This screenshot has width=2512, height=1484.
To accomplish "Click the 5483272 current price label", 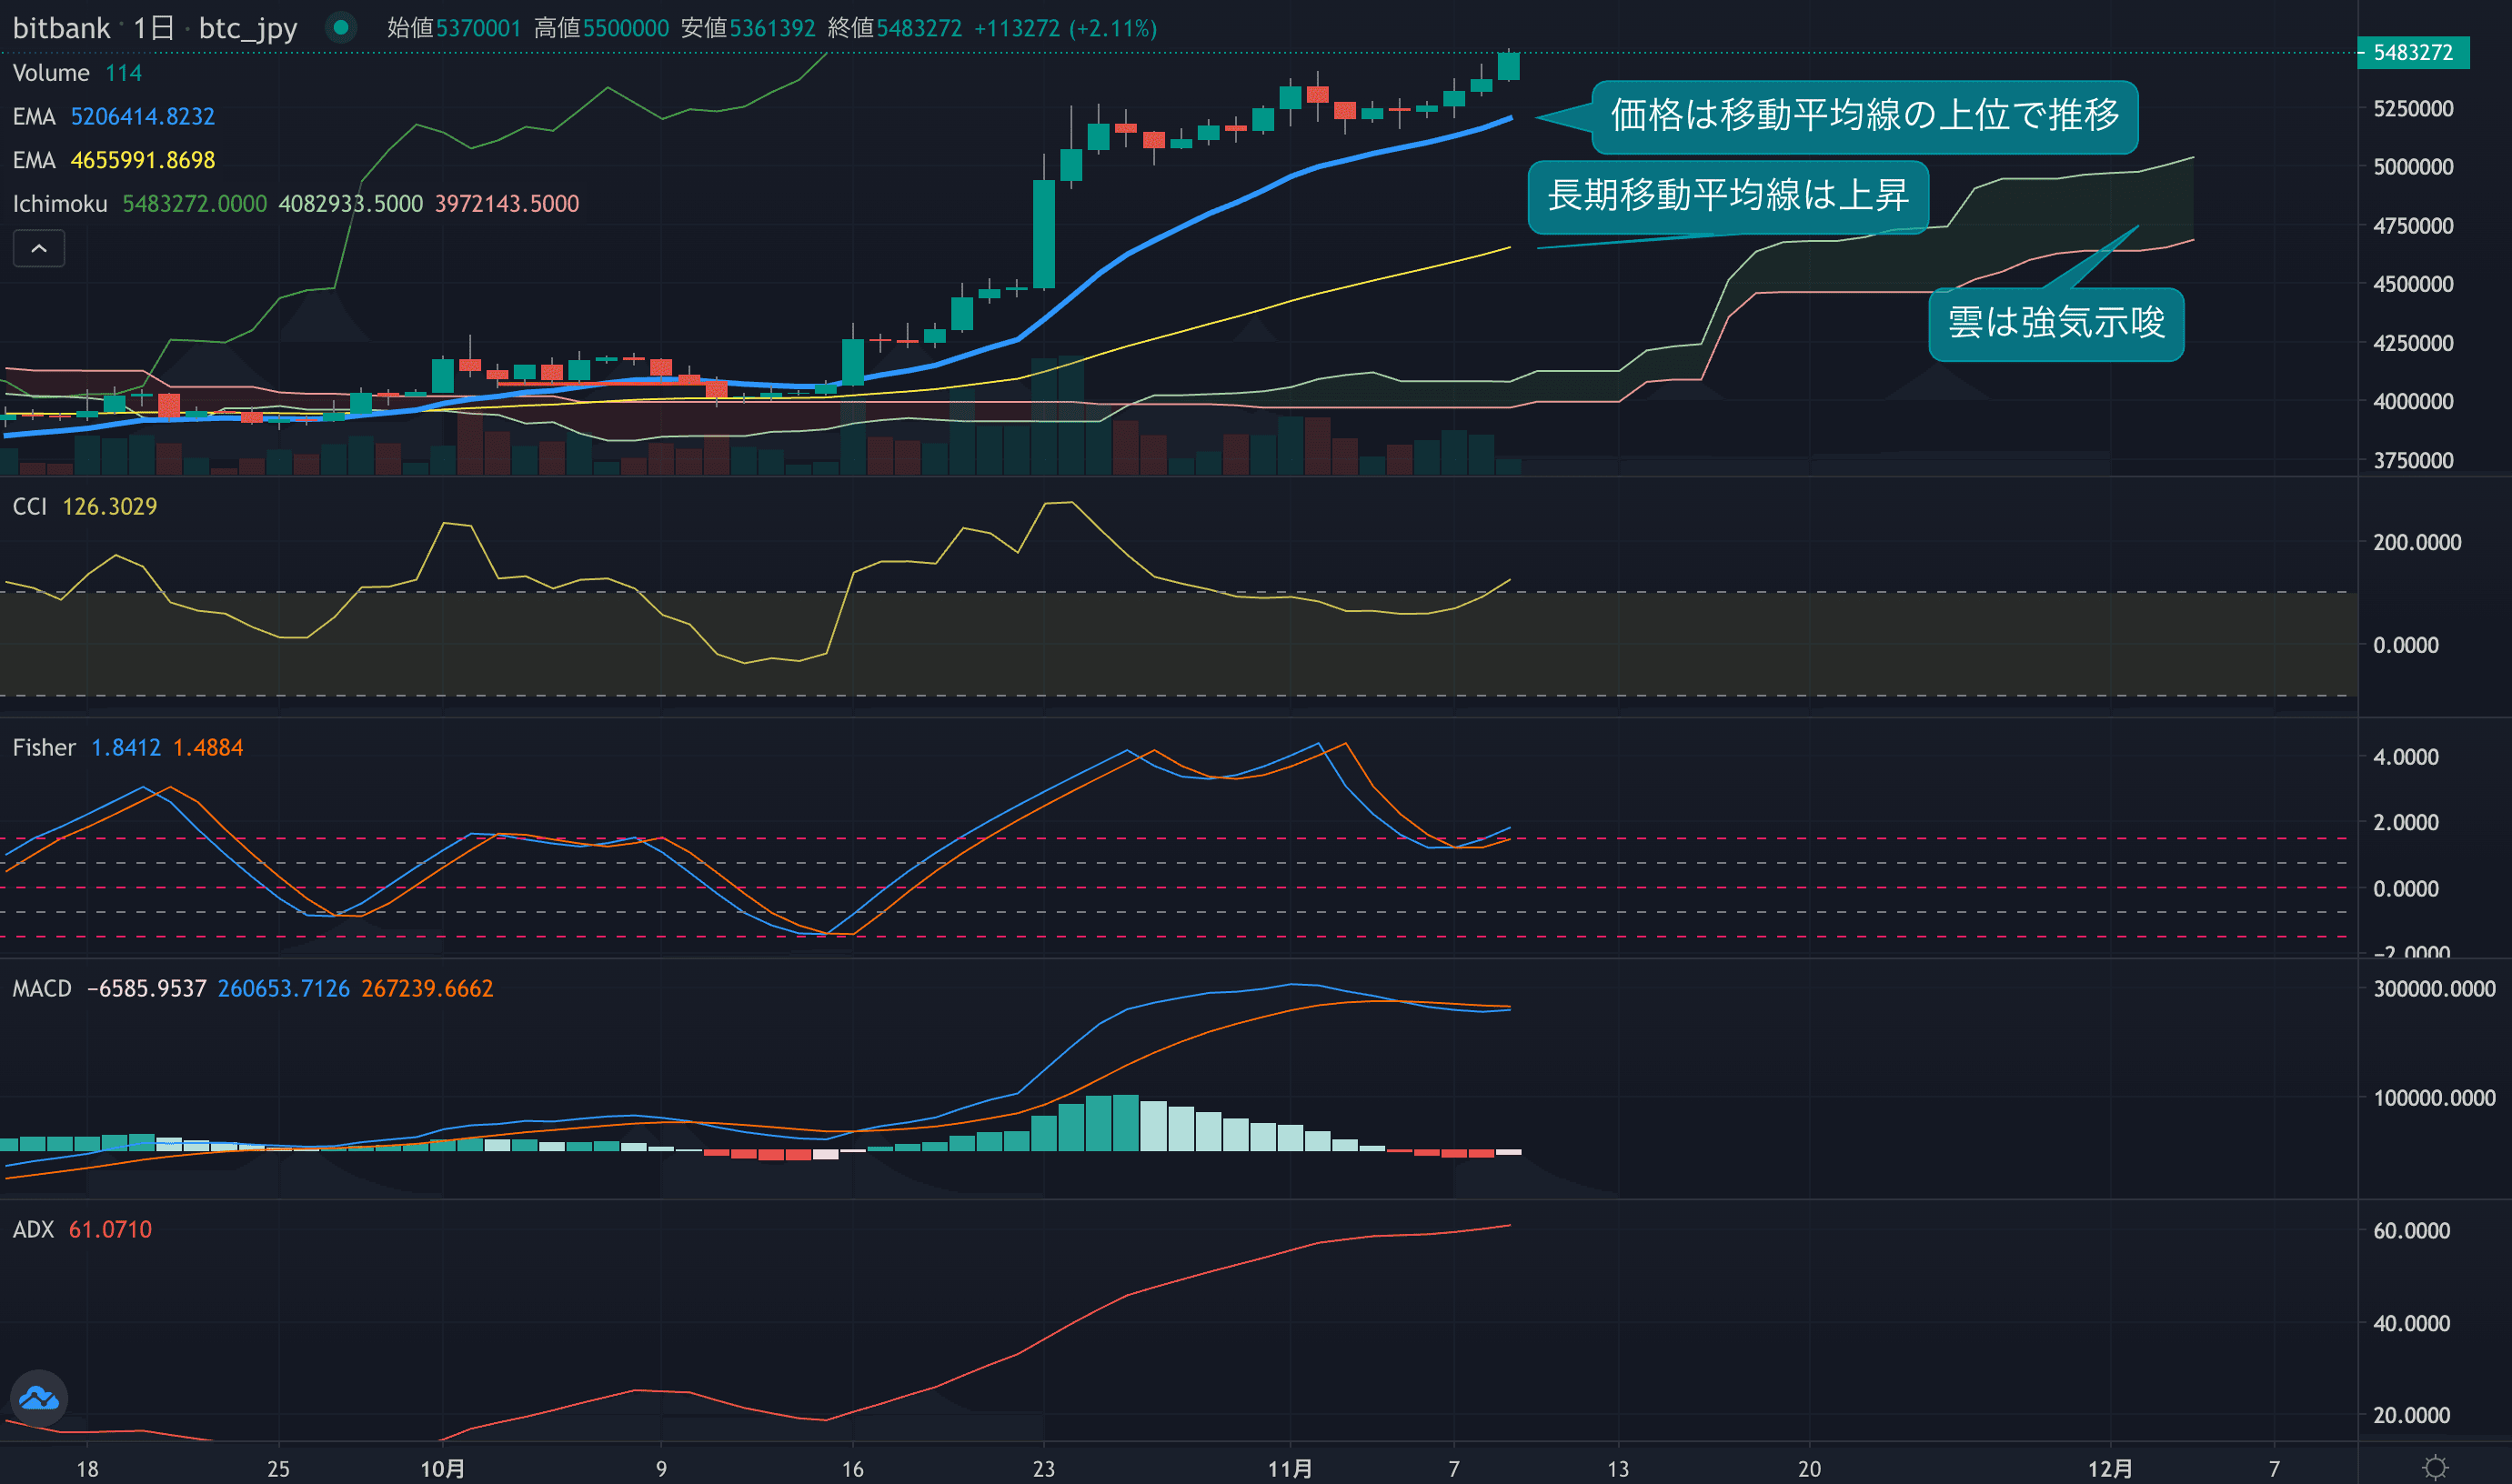I will coord(2412,52).
